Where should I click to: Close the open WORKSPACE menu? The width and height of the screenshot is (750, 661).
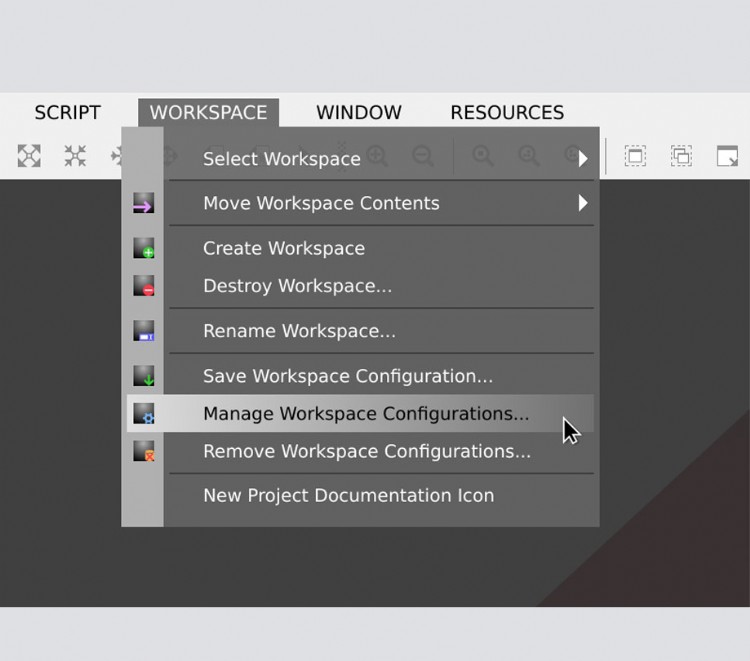pyautogui.click(x=208, y=113)
